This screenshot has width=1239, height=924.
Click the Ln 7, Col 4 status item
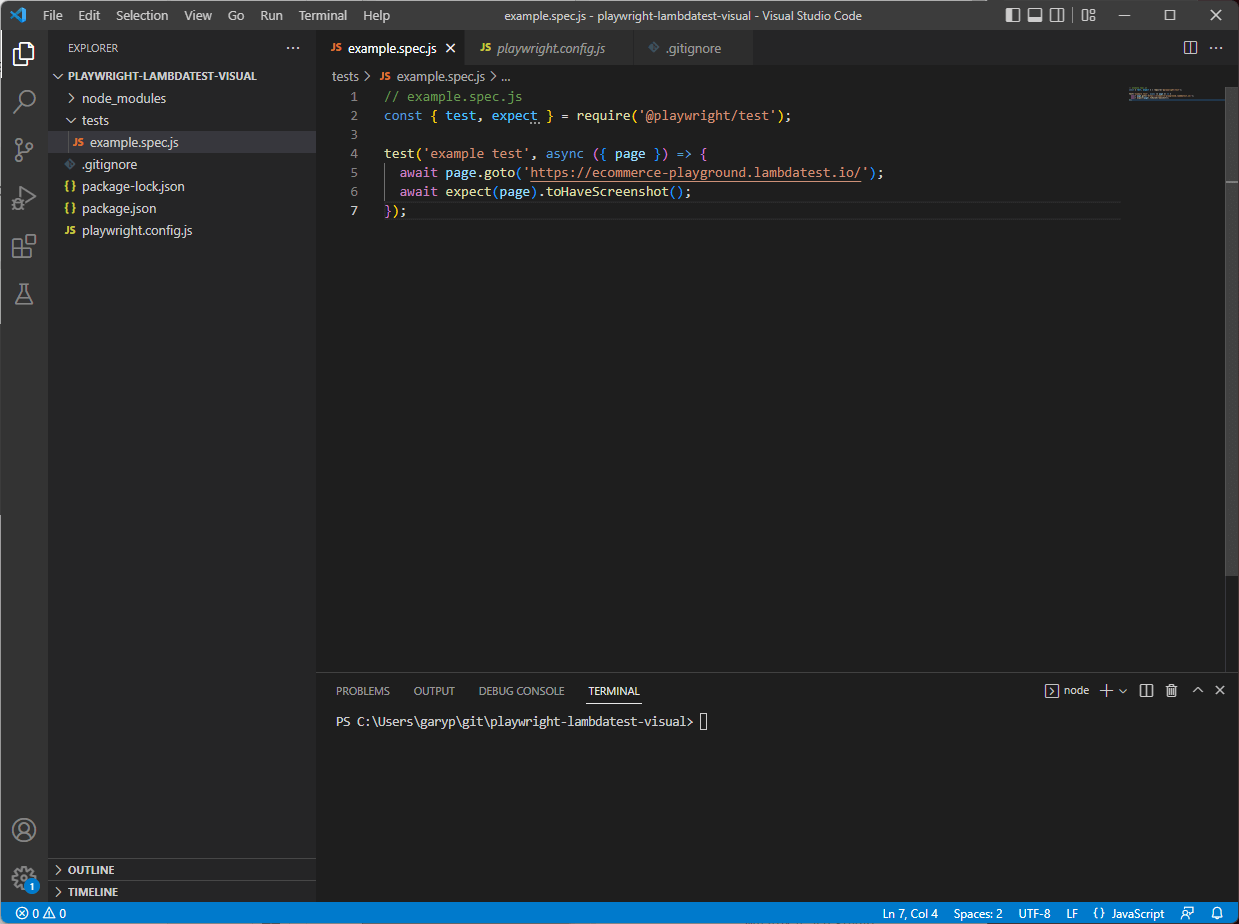tap(909, 913)
